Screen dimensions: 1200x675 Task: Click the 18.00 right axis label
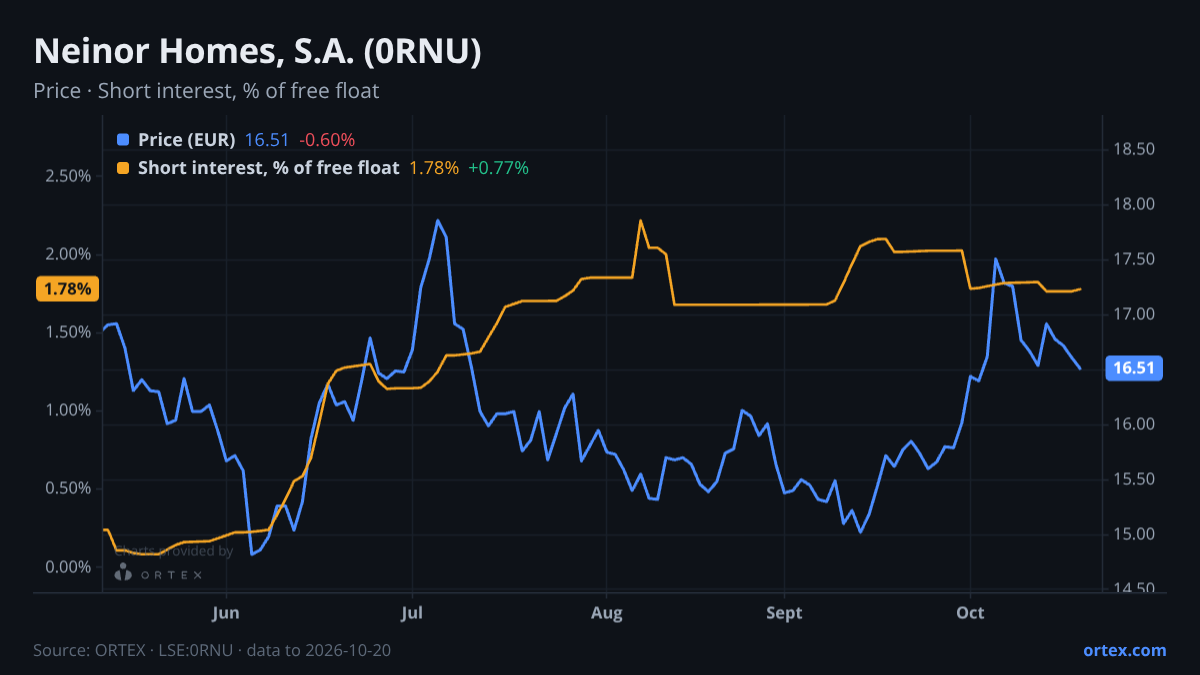pos(1134,205)
